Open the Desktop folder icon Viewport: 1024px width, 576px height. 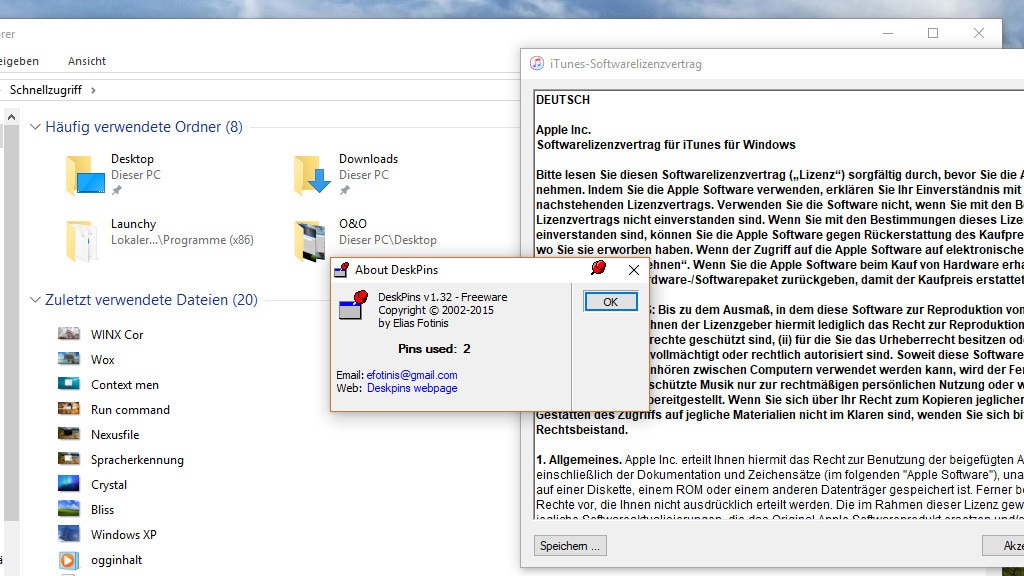point(85,175)
